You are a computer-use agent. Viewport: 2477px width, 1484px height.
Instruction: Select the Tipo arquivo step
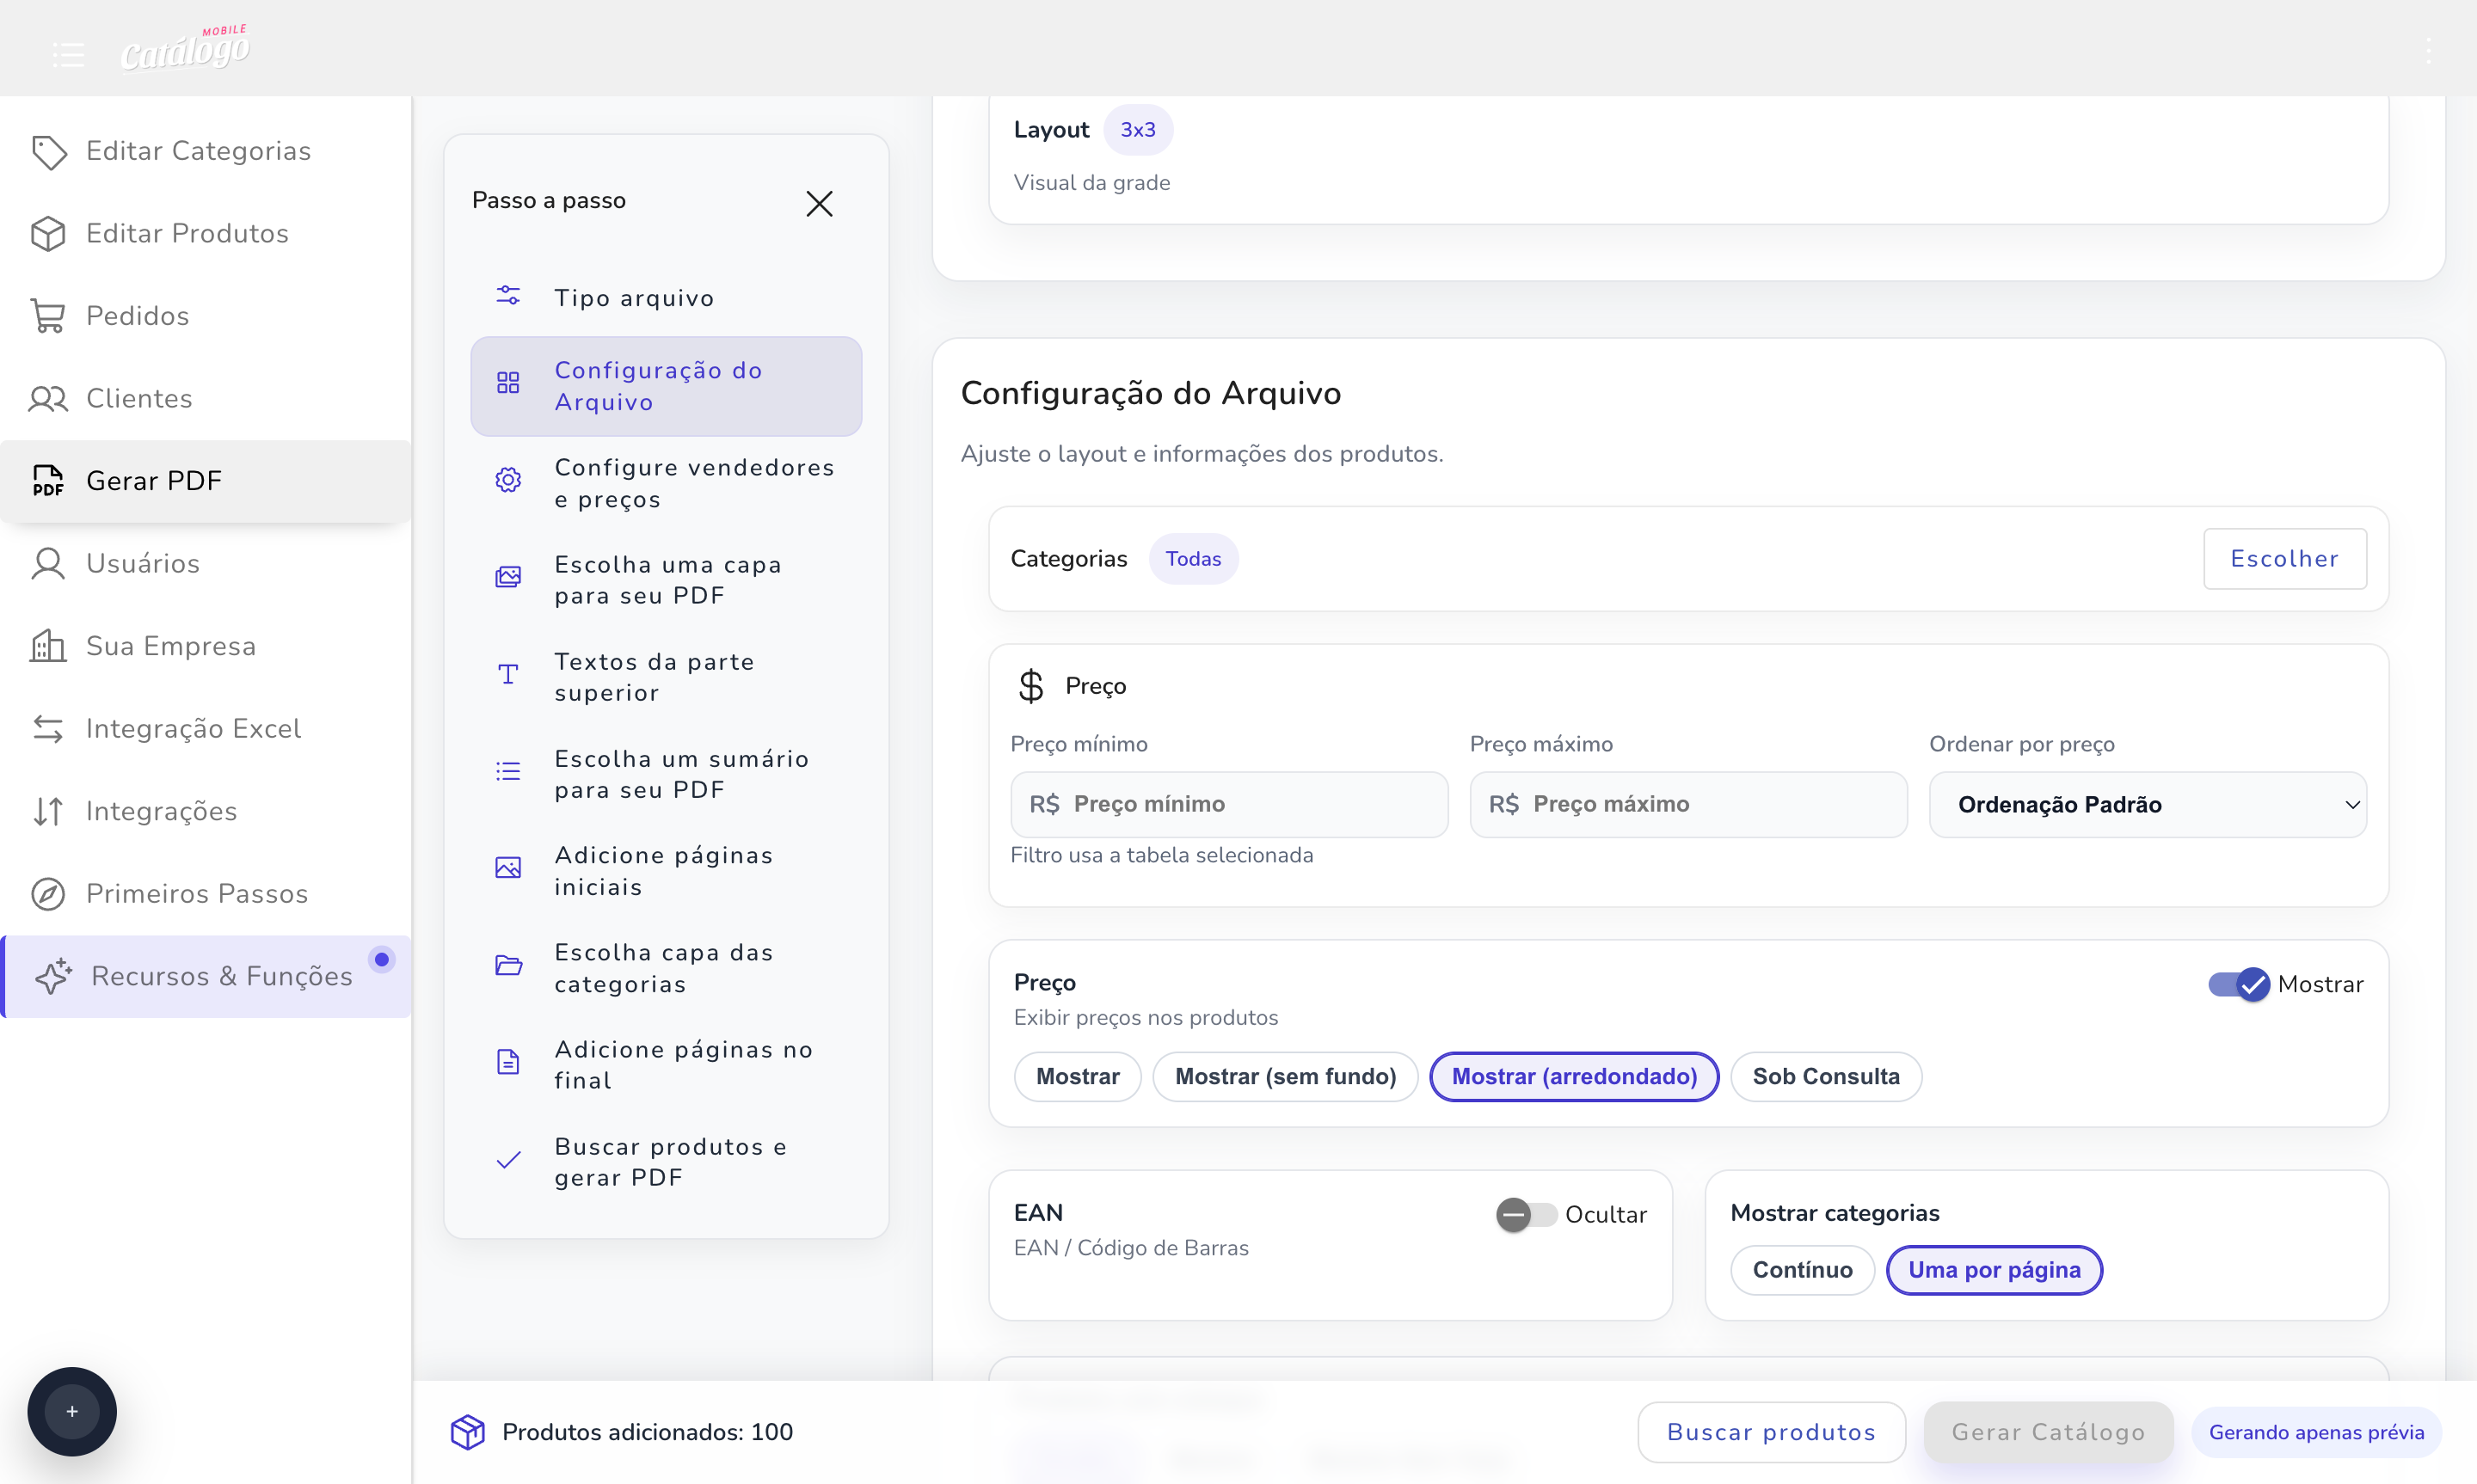634,297
